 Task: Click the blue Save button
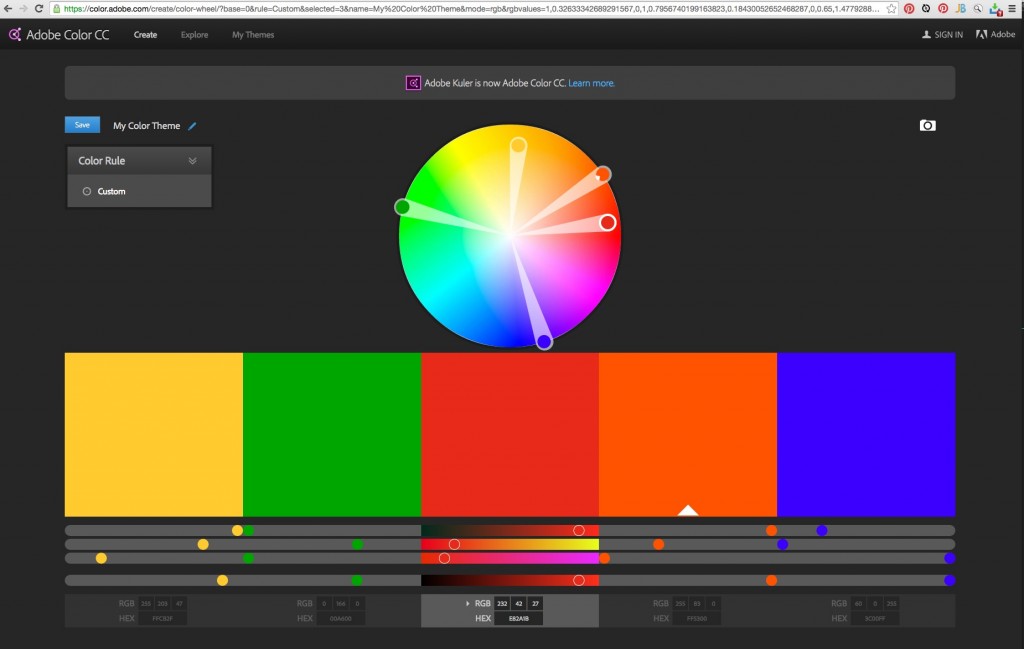(x=82, y=125)
